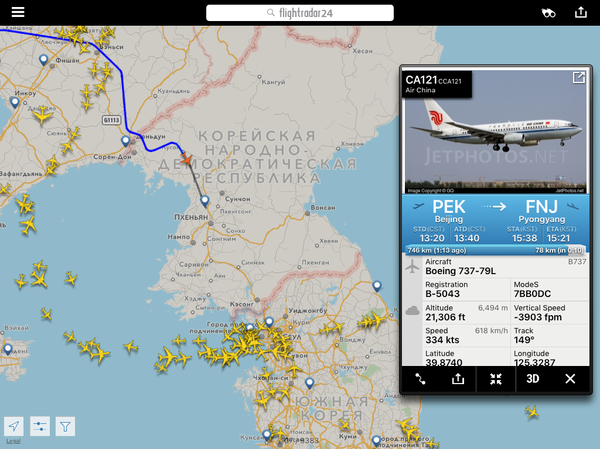The height and width of the screenshot is (449, 600).
Task: Click the flight progress bar
Action: tap(496, 250)
